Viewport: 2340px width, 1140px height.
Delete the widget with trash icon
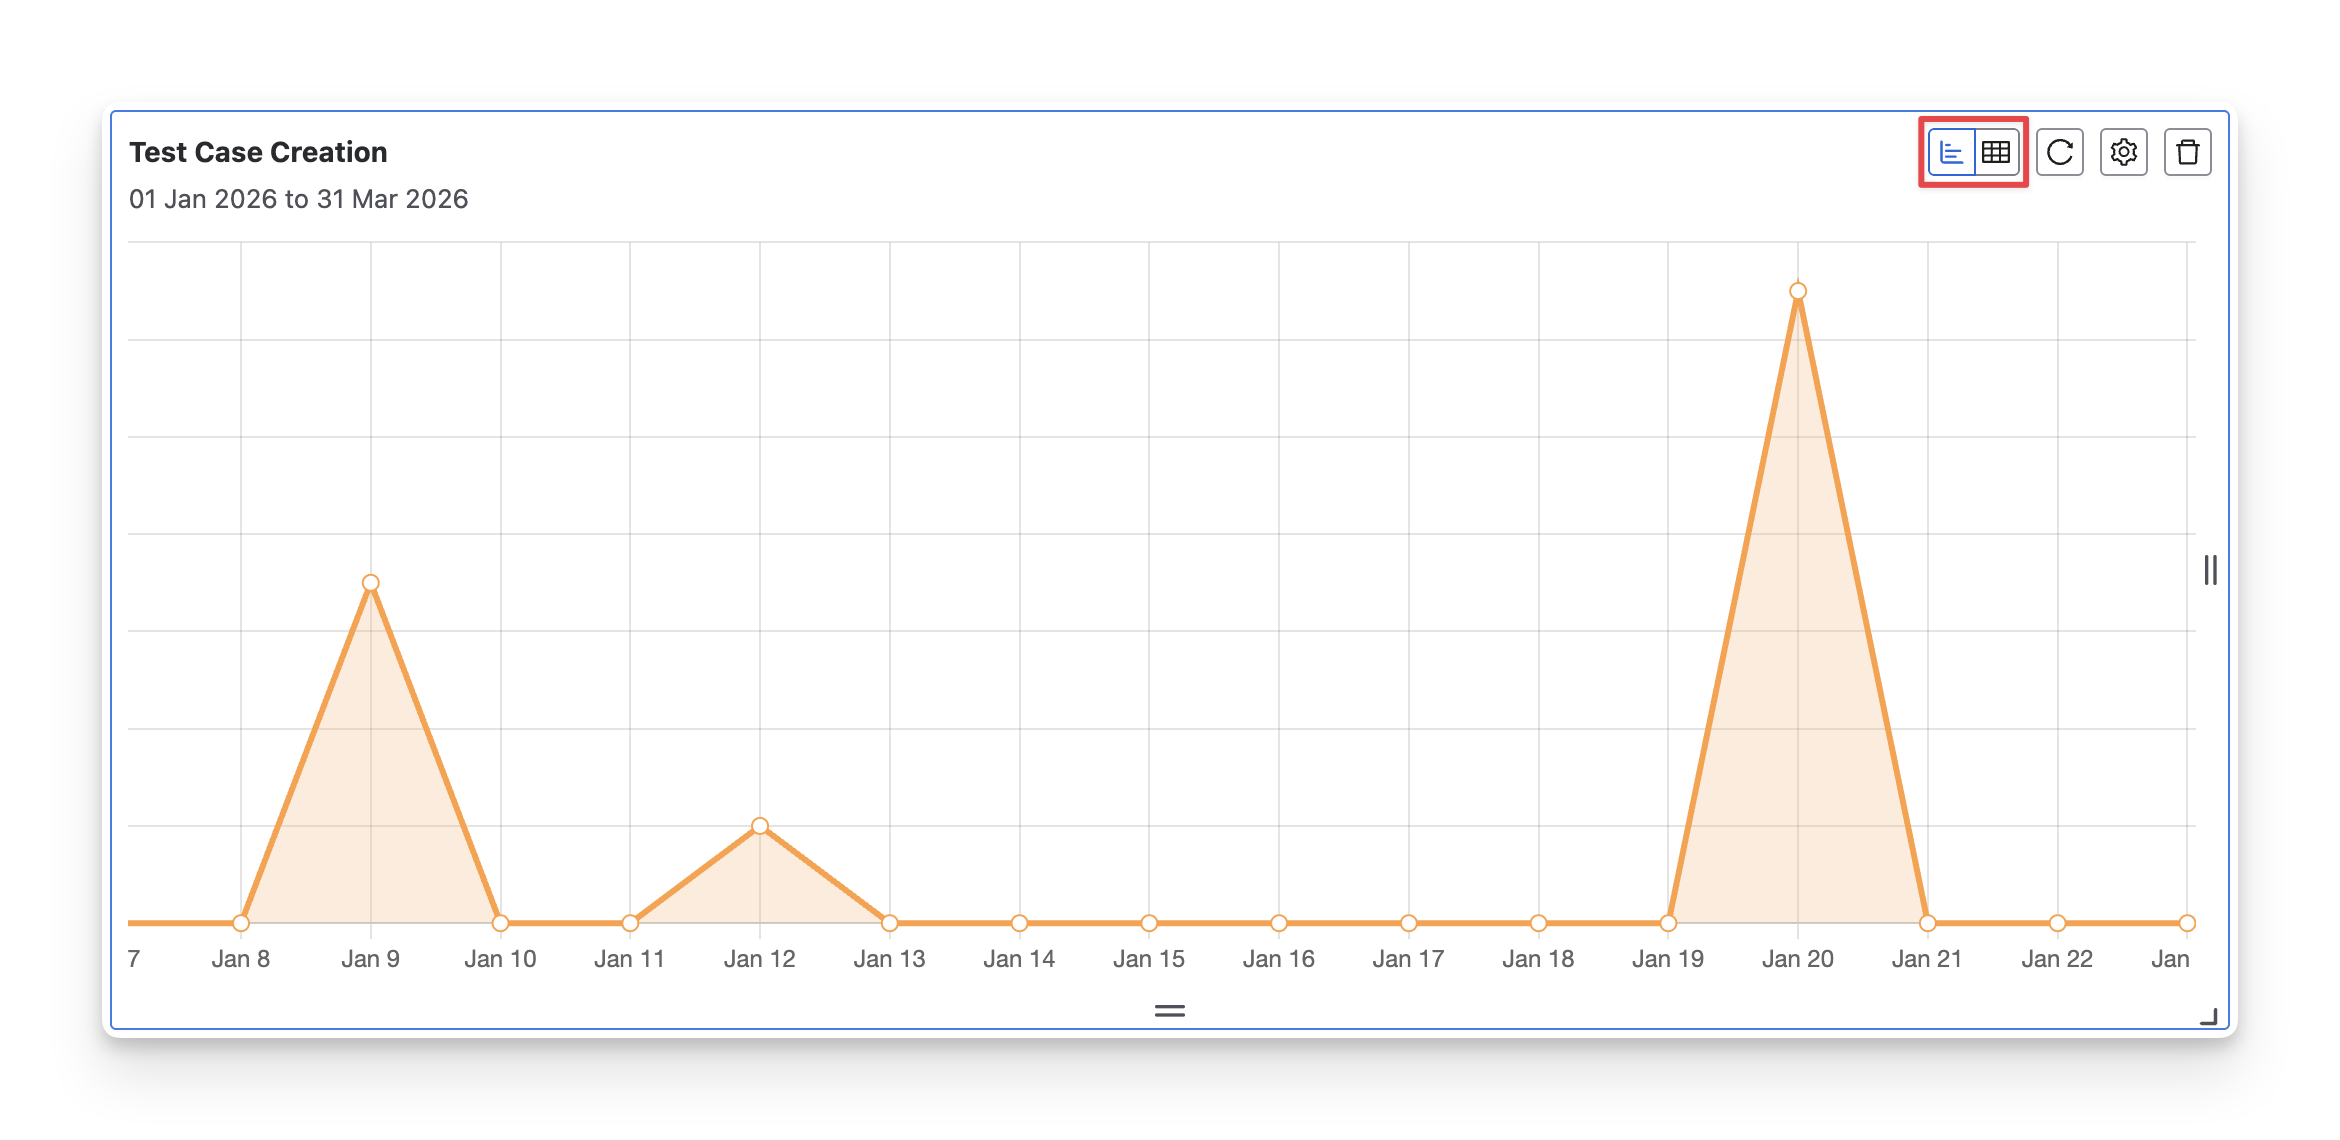(2187, 152)
